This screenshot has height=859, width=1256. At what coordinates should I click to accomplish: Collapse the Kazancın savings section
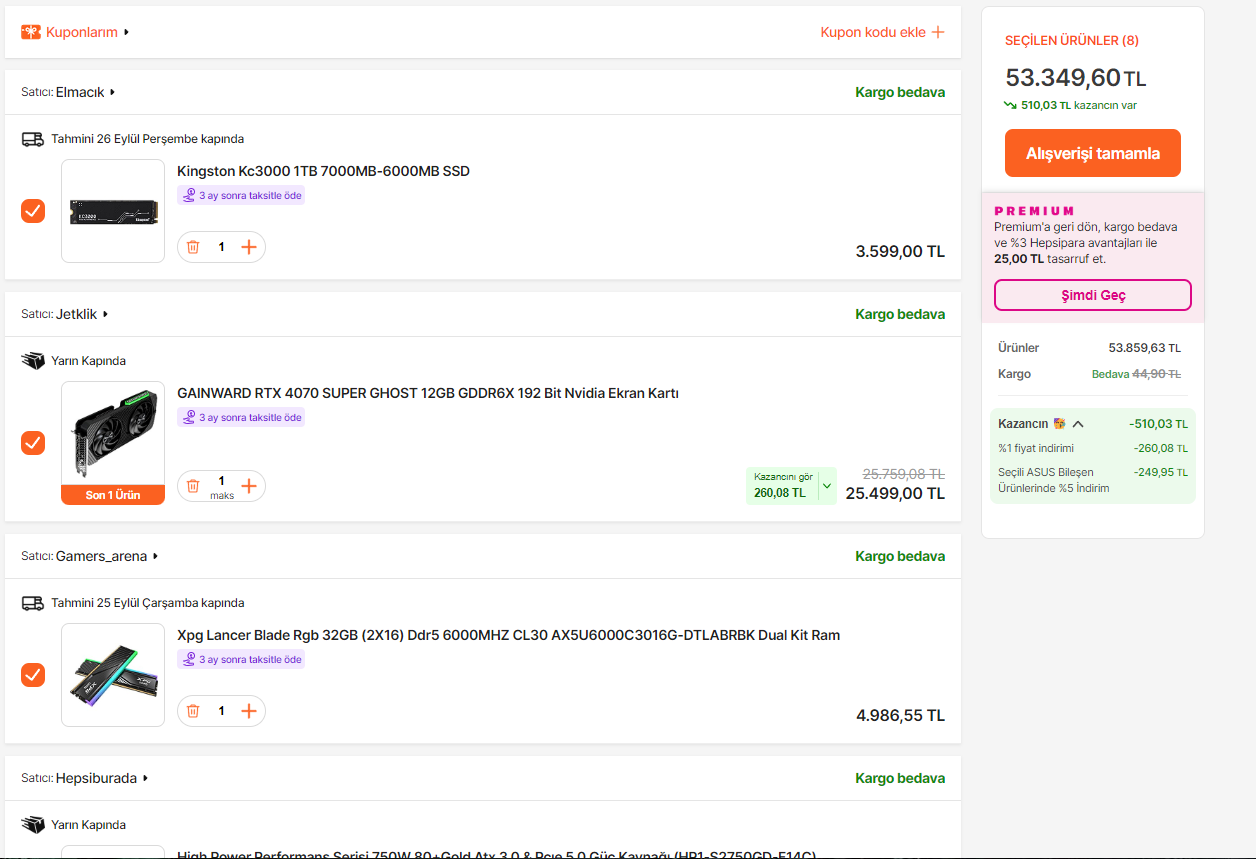click(1078, 424)
